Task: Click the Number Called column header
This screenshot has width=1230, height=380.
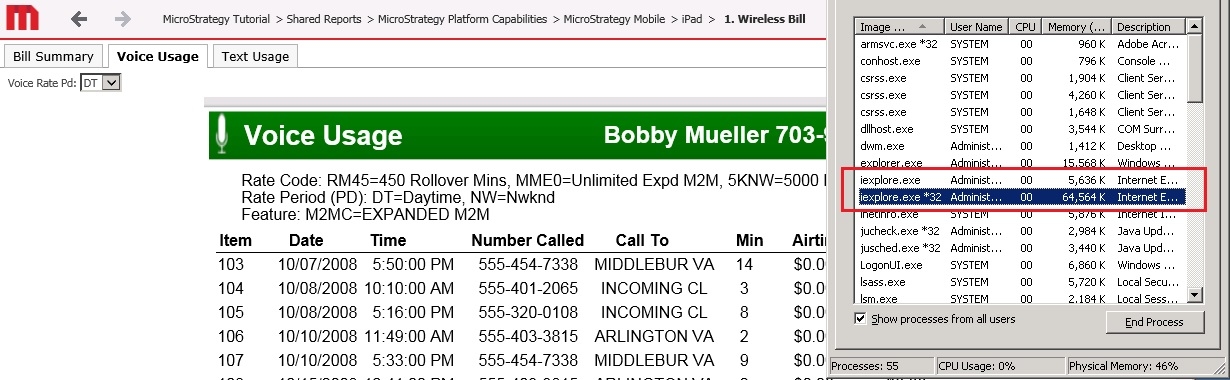Action: coord(527,240)
